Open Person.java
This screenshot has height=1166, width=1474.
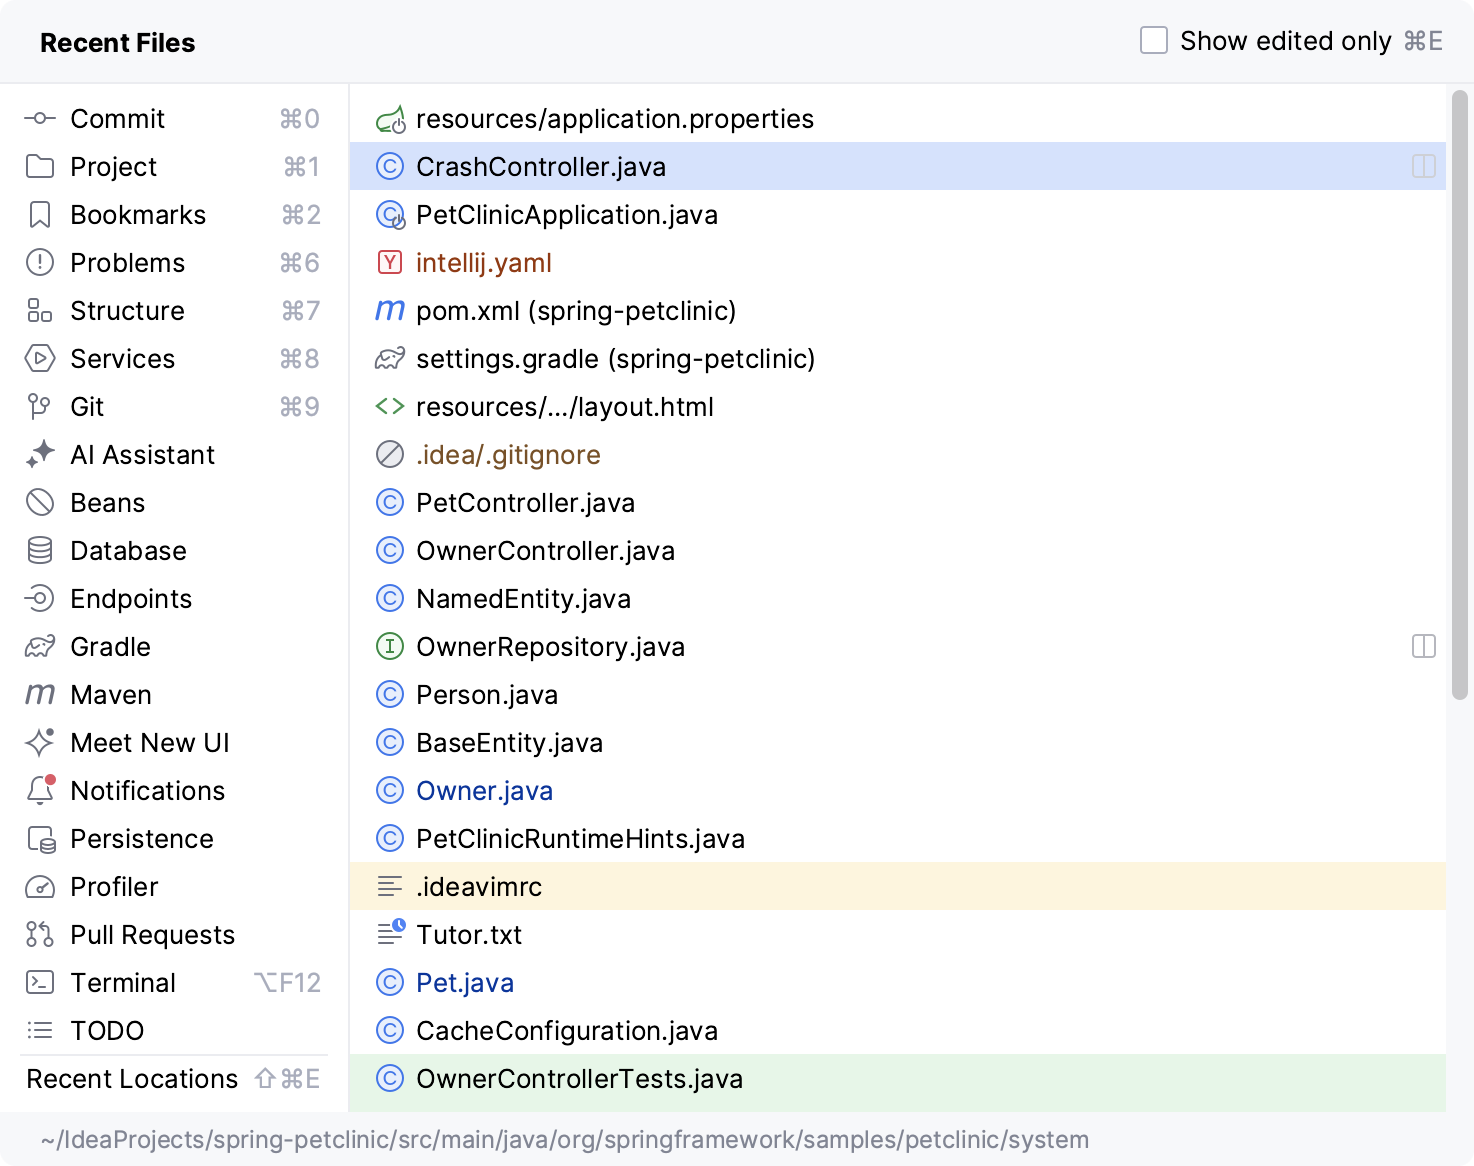tap(897, 695)
